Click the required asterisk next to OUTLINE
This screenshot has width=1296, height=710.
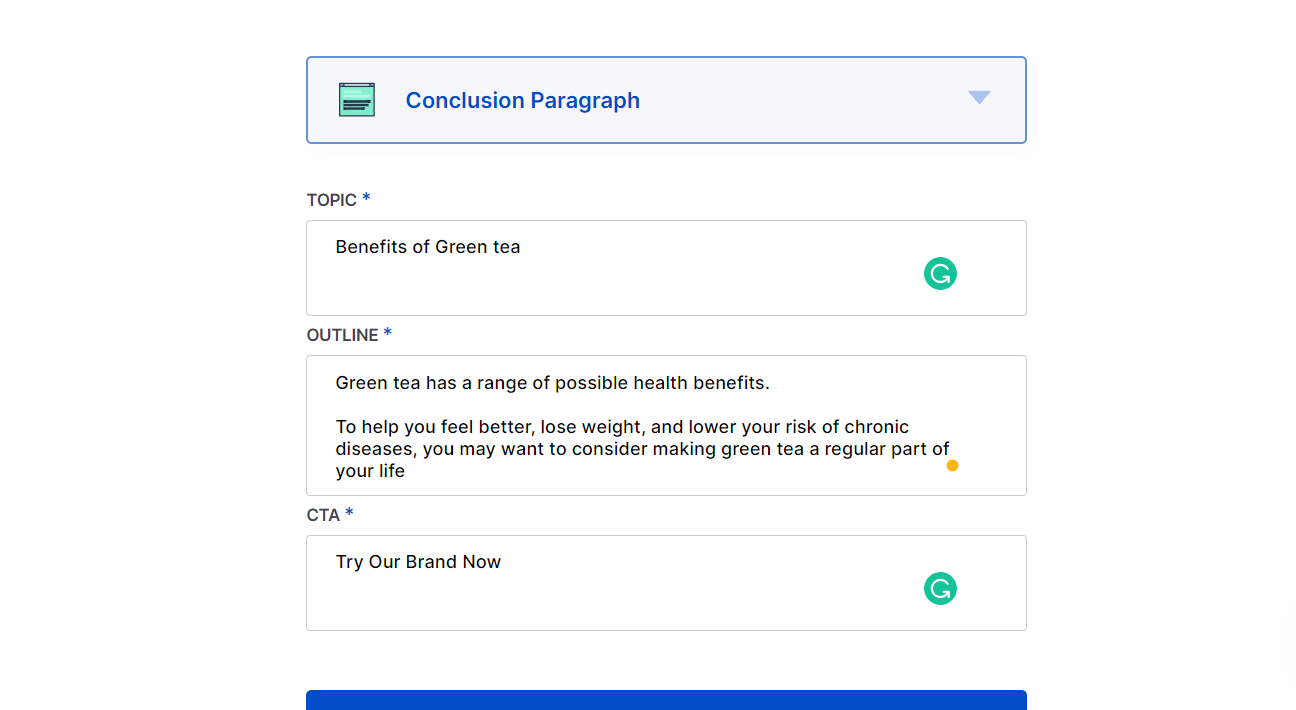coord(388,333)
